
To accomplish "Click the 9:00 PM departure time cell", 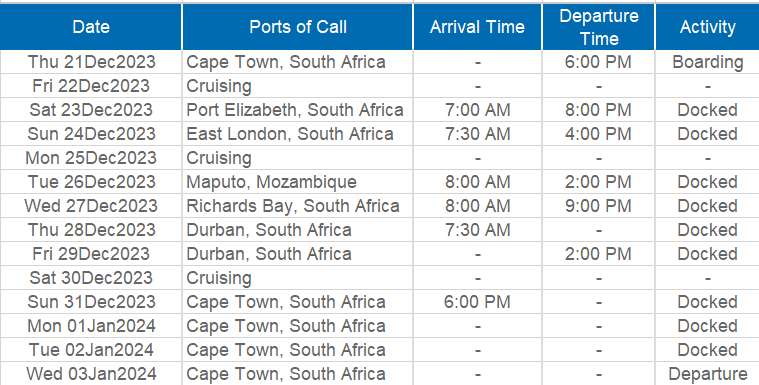I will [x=598, y=206].
